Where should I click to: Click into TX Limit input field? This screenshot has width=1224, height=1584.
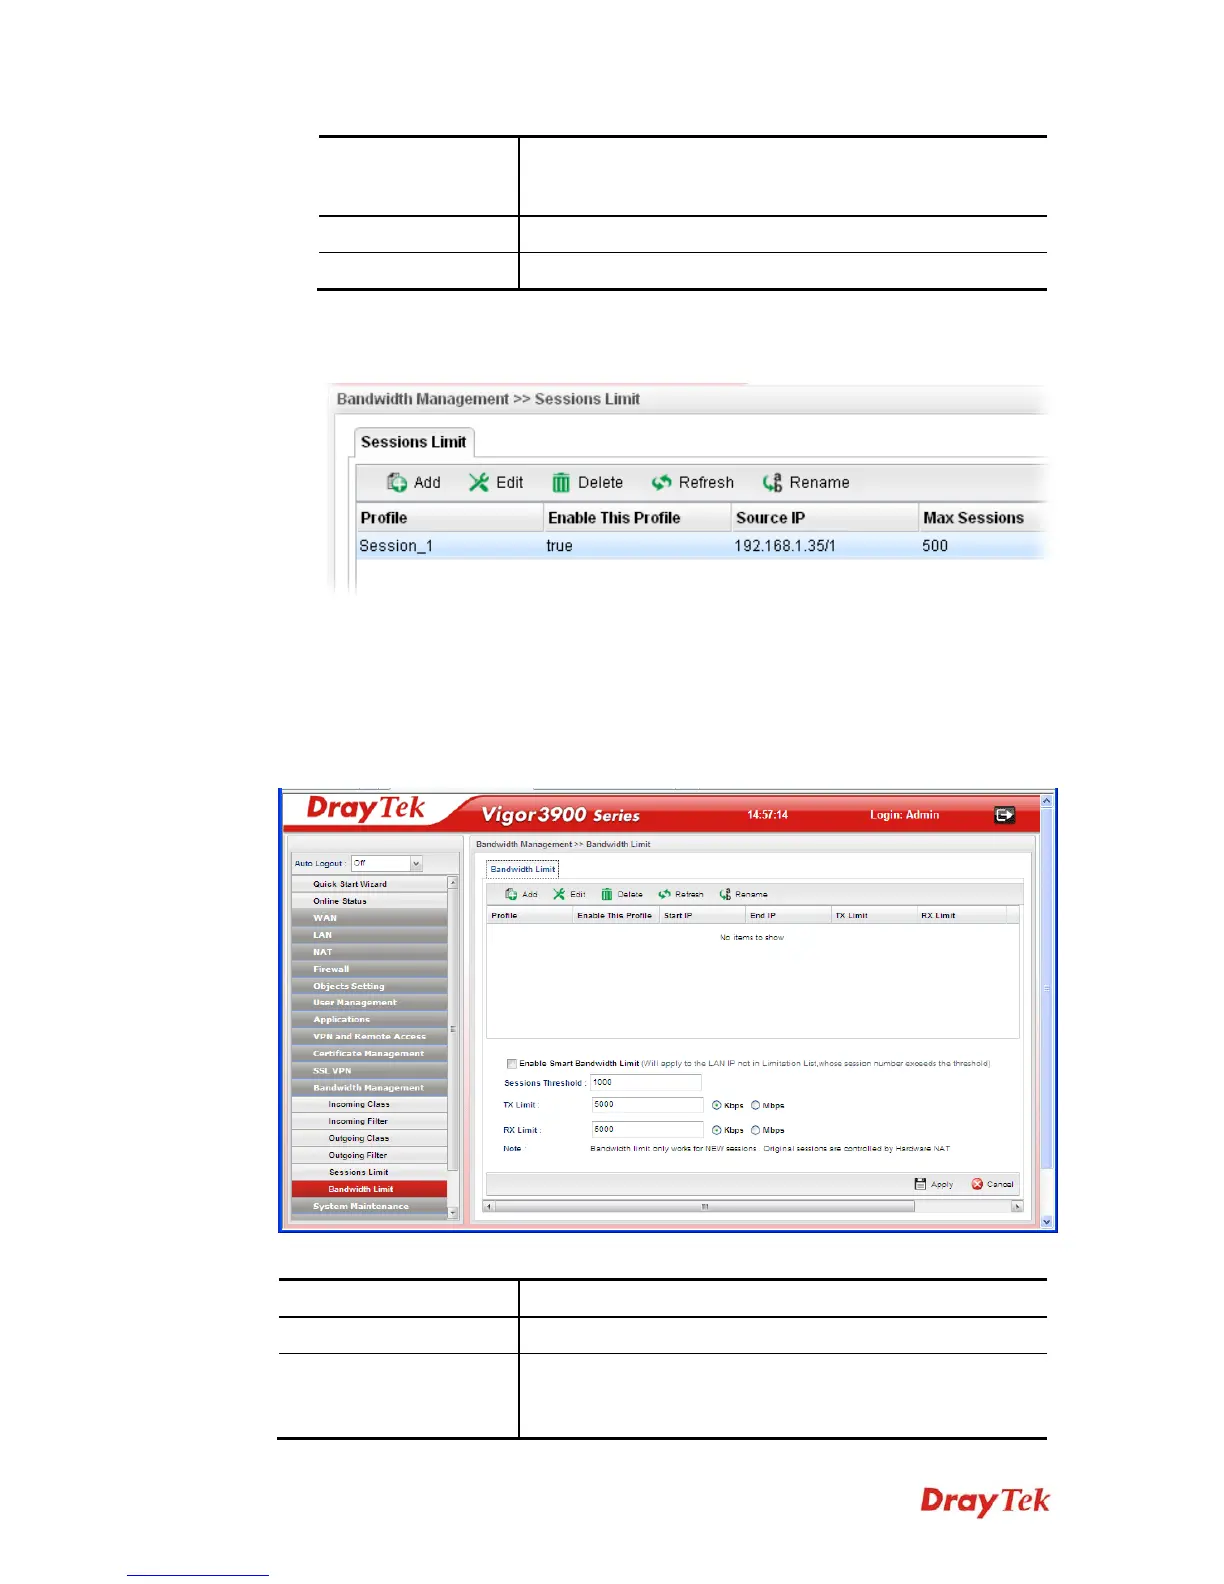pos(648,1105)
